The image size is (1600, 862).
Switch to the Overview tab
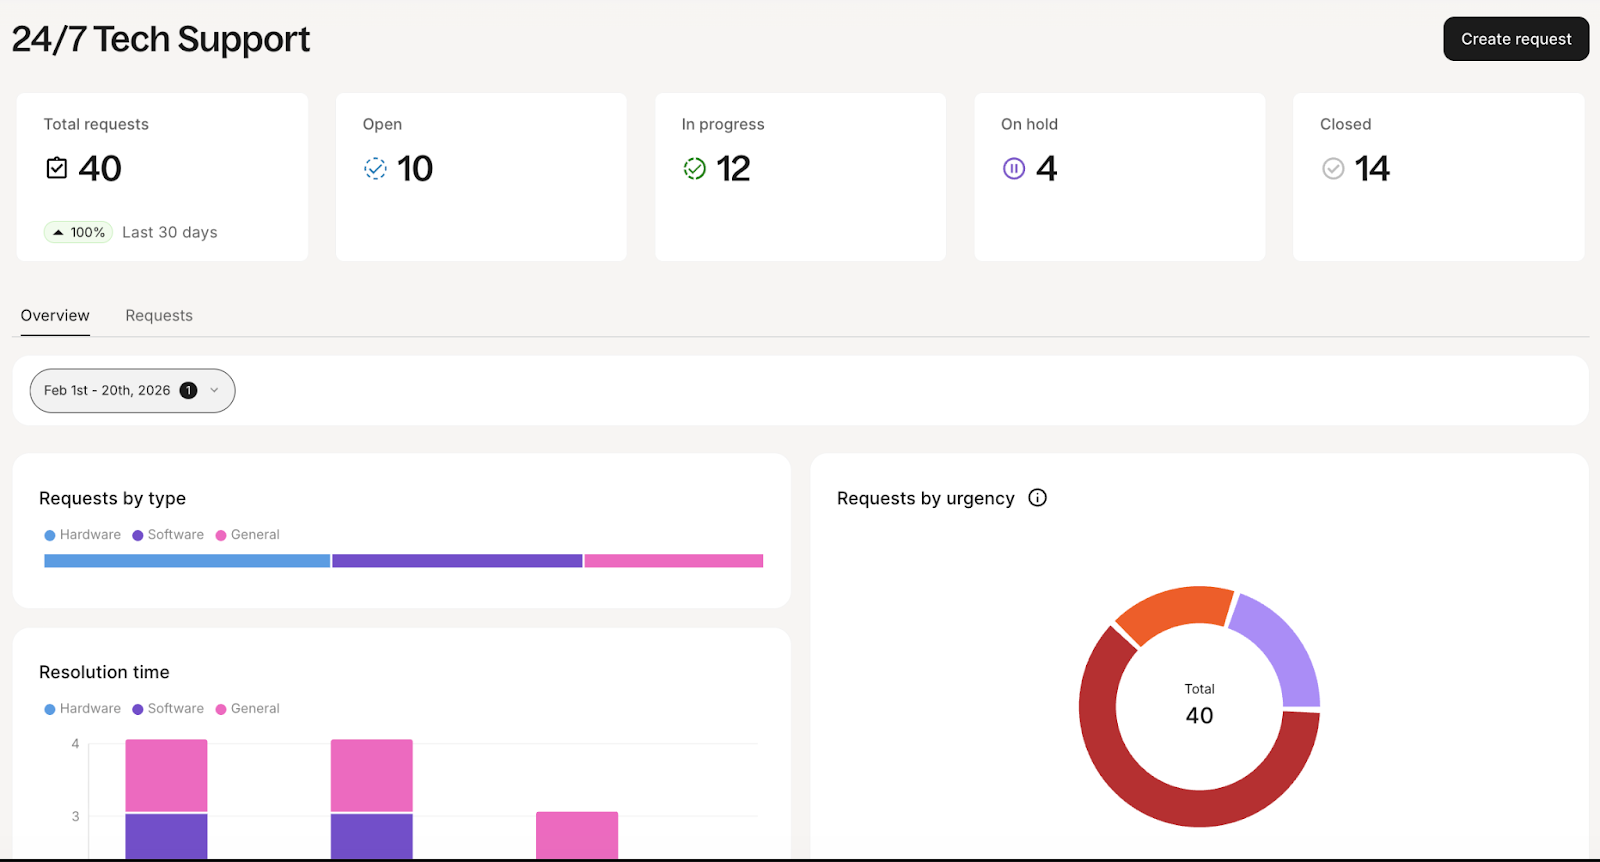pyautogui.click(x=55, y=316)
